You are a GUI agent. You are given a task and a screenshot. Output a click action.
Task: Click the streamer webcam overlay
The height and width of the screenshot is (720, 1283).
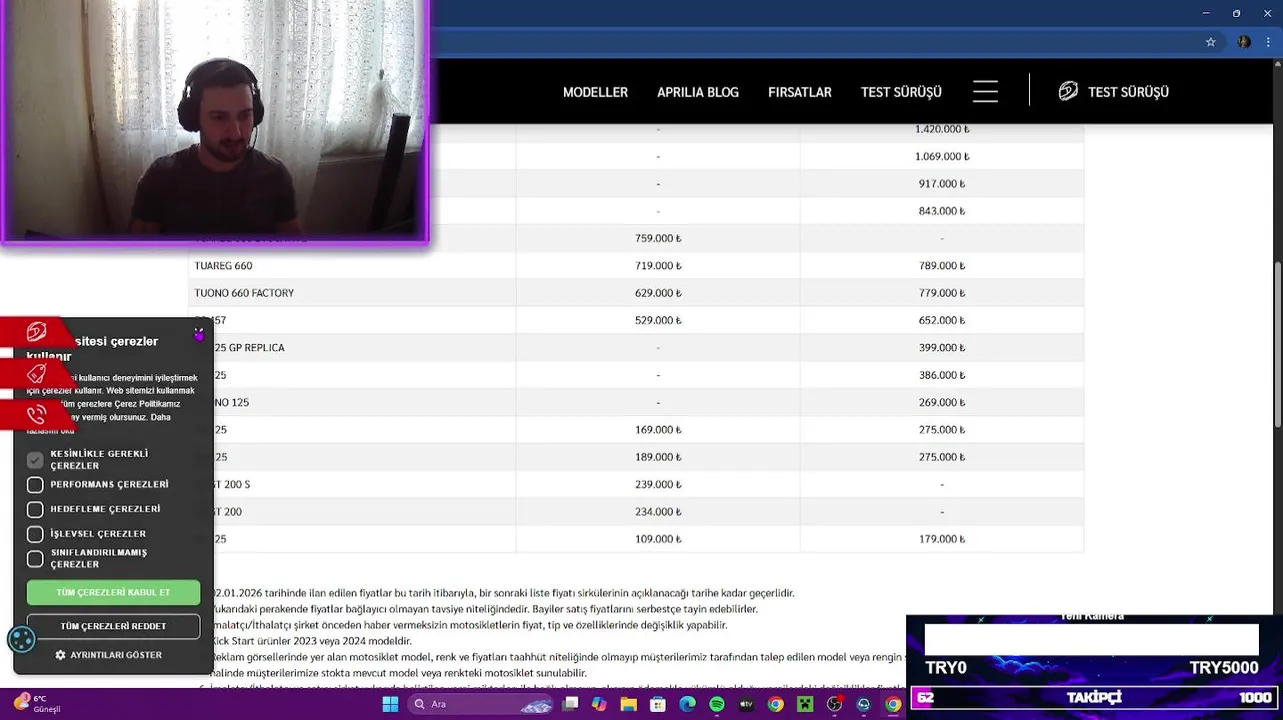(215, 121)
